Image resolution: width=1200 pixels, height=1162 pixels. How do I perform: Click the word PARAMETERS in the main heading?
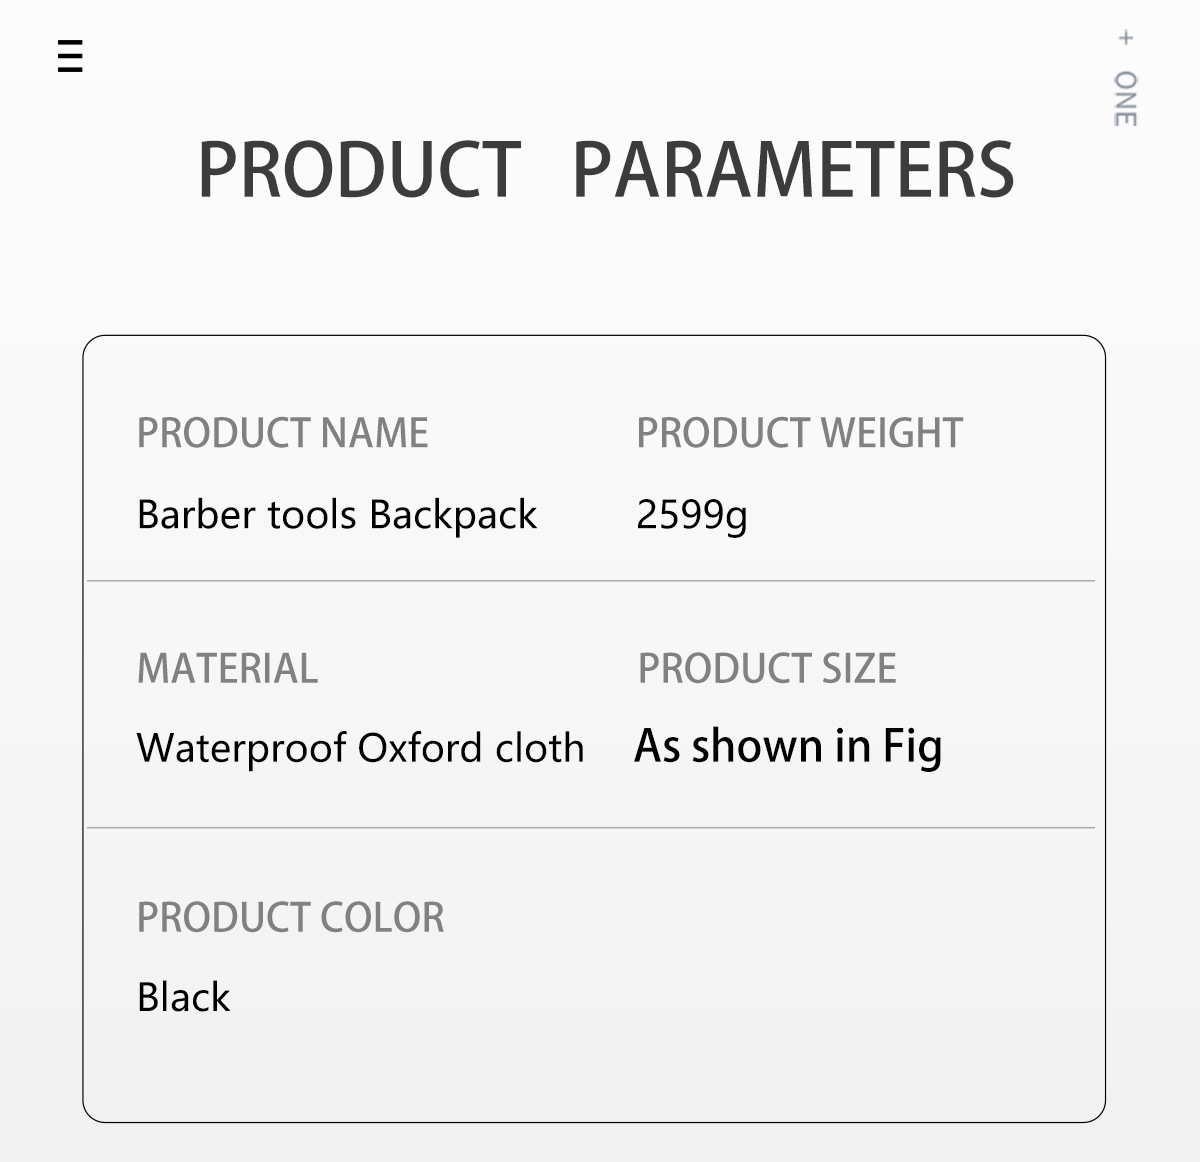click(x=793, y=170)
